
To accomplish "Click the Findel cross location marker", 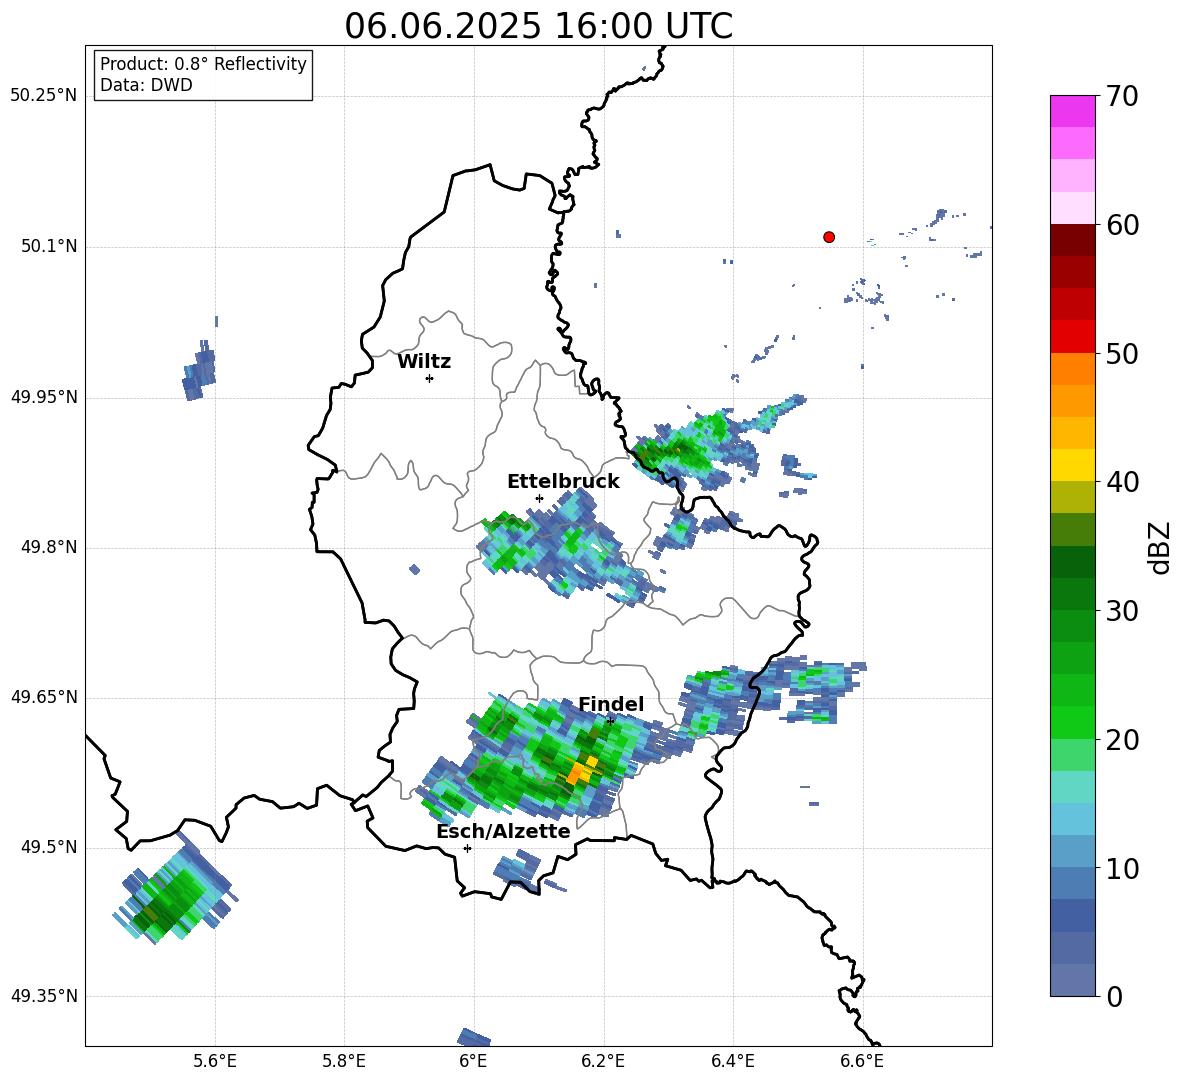I will click(610, 721).
